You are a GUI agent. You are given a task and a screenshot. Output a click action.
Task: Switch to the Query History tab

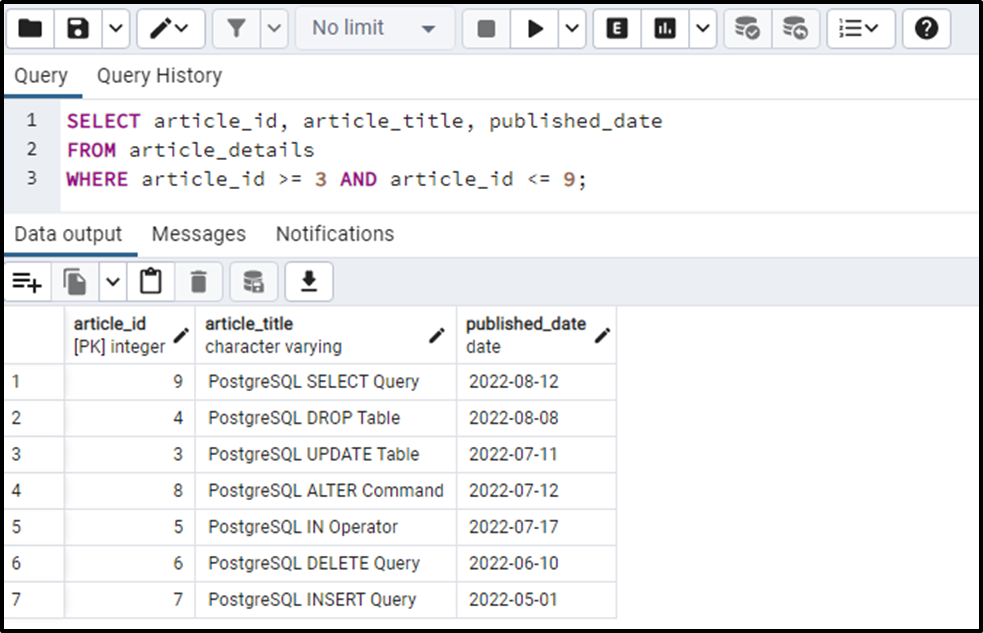159,76
